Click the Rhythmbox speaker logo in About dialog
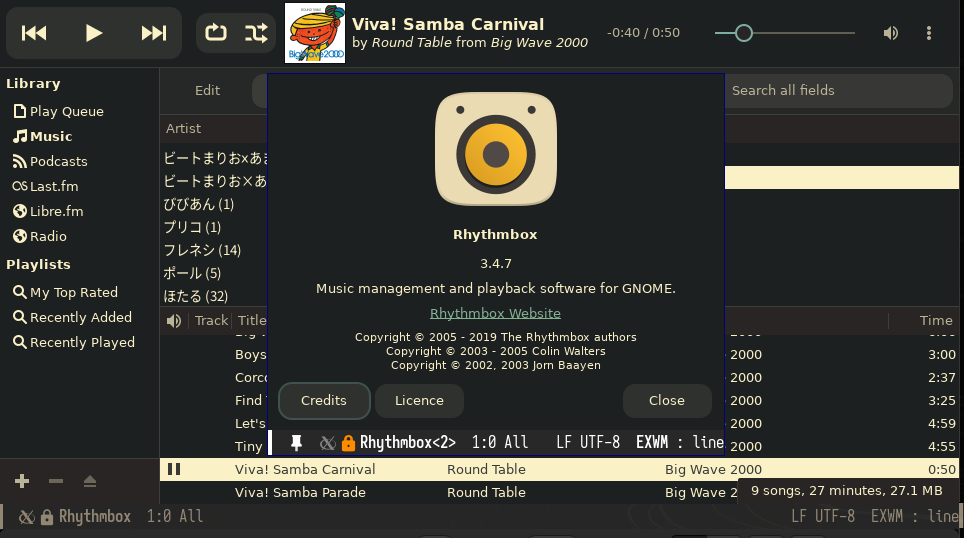 click(x=496, y=149)
